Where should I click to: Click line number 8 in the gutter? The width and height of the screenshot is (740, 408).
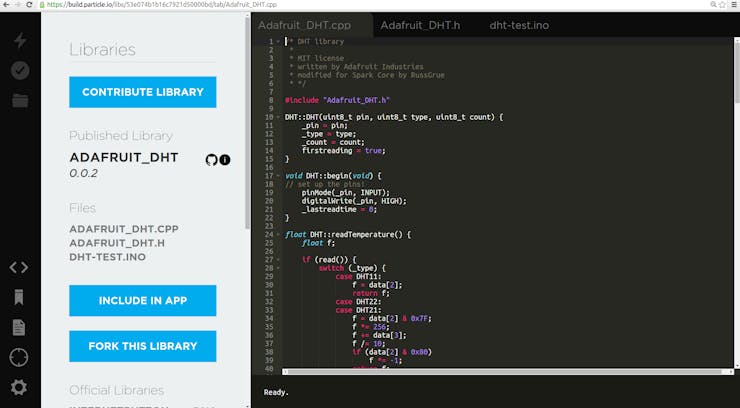(271, 100)
